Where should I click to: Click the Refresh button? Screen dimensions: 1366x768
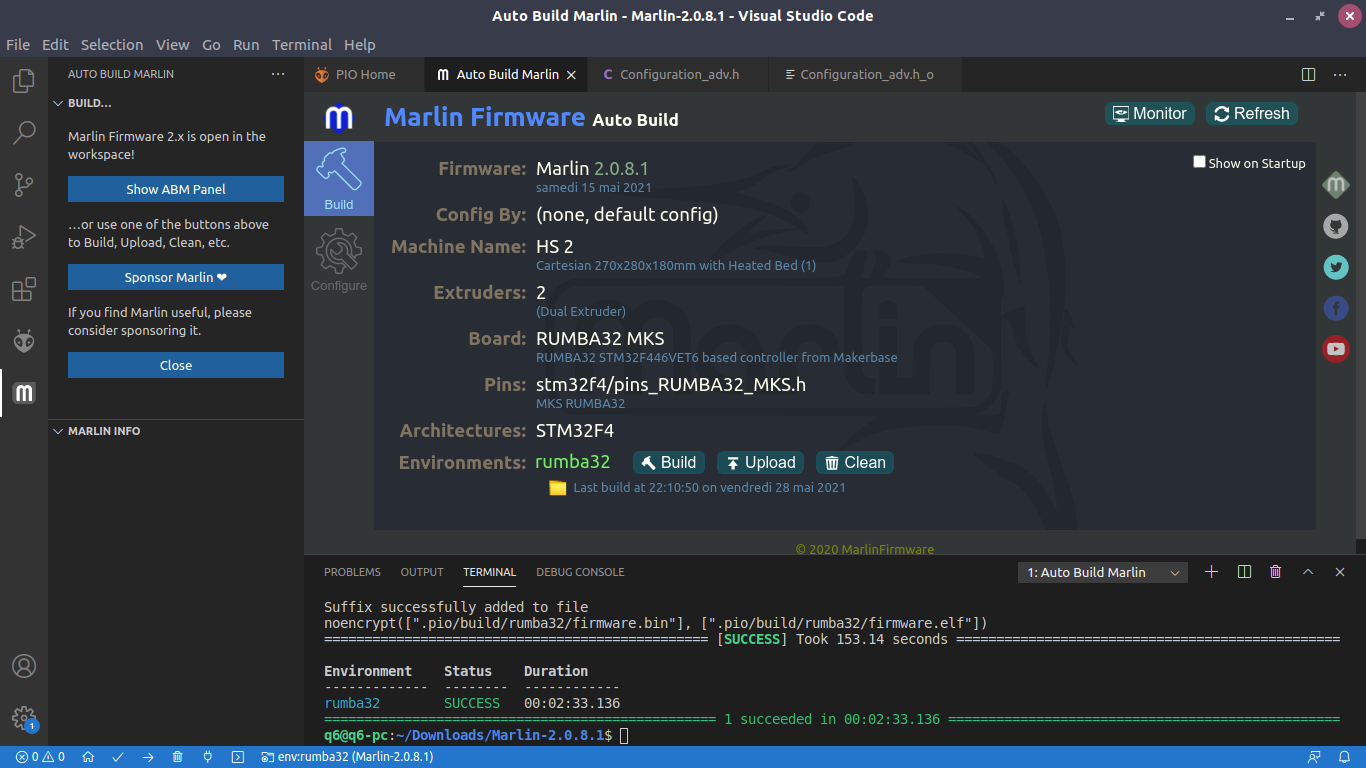[x=1252, y=114]
